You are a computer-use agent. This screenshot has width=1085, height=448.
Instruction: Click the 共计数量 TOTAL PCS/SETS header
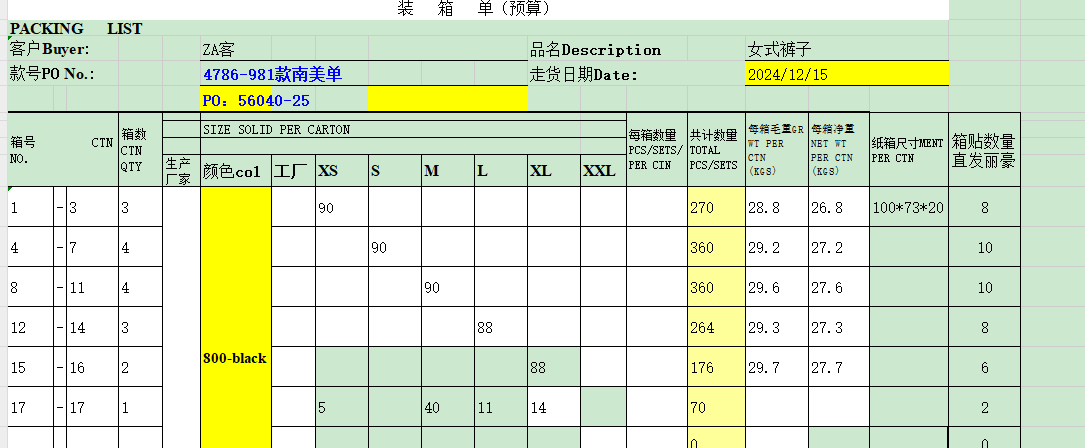click(x=714, y=150)
